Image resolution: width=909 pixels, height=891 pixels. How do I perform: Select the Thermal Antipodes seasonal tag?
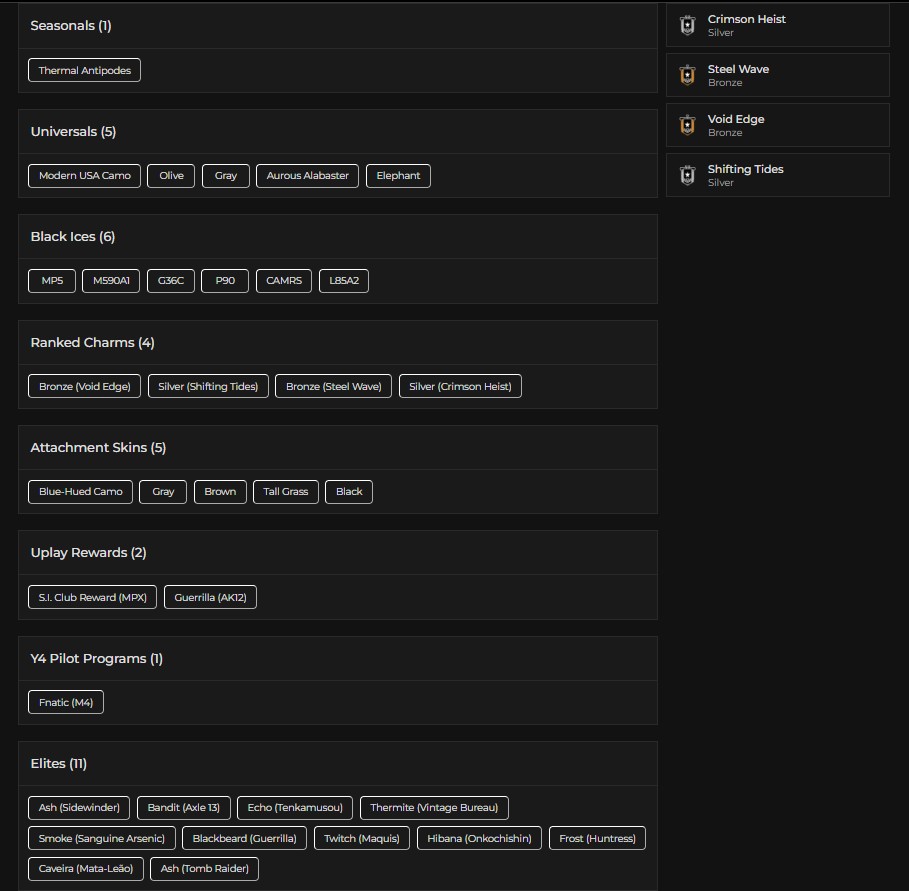[x=85, y=70]
